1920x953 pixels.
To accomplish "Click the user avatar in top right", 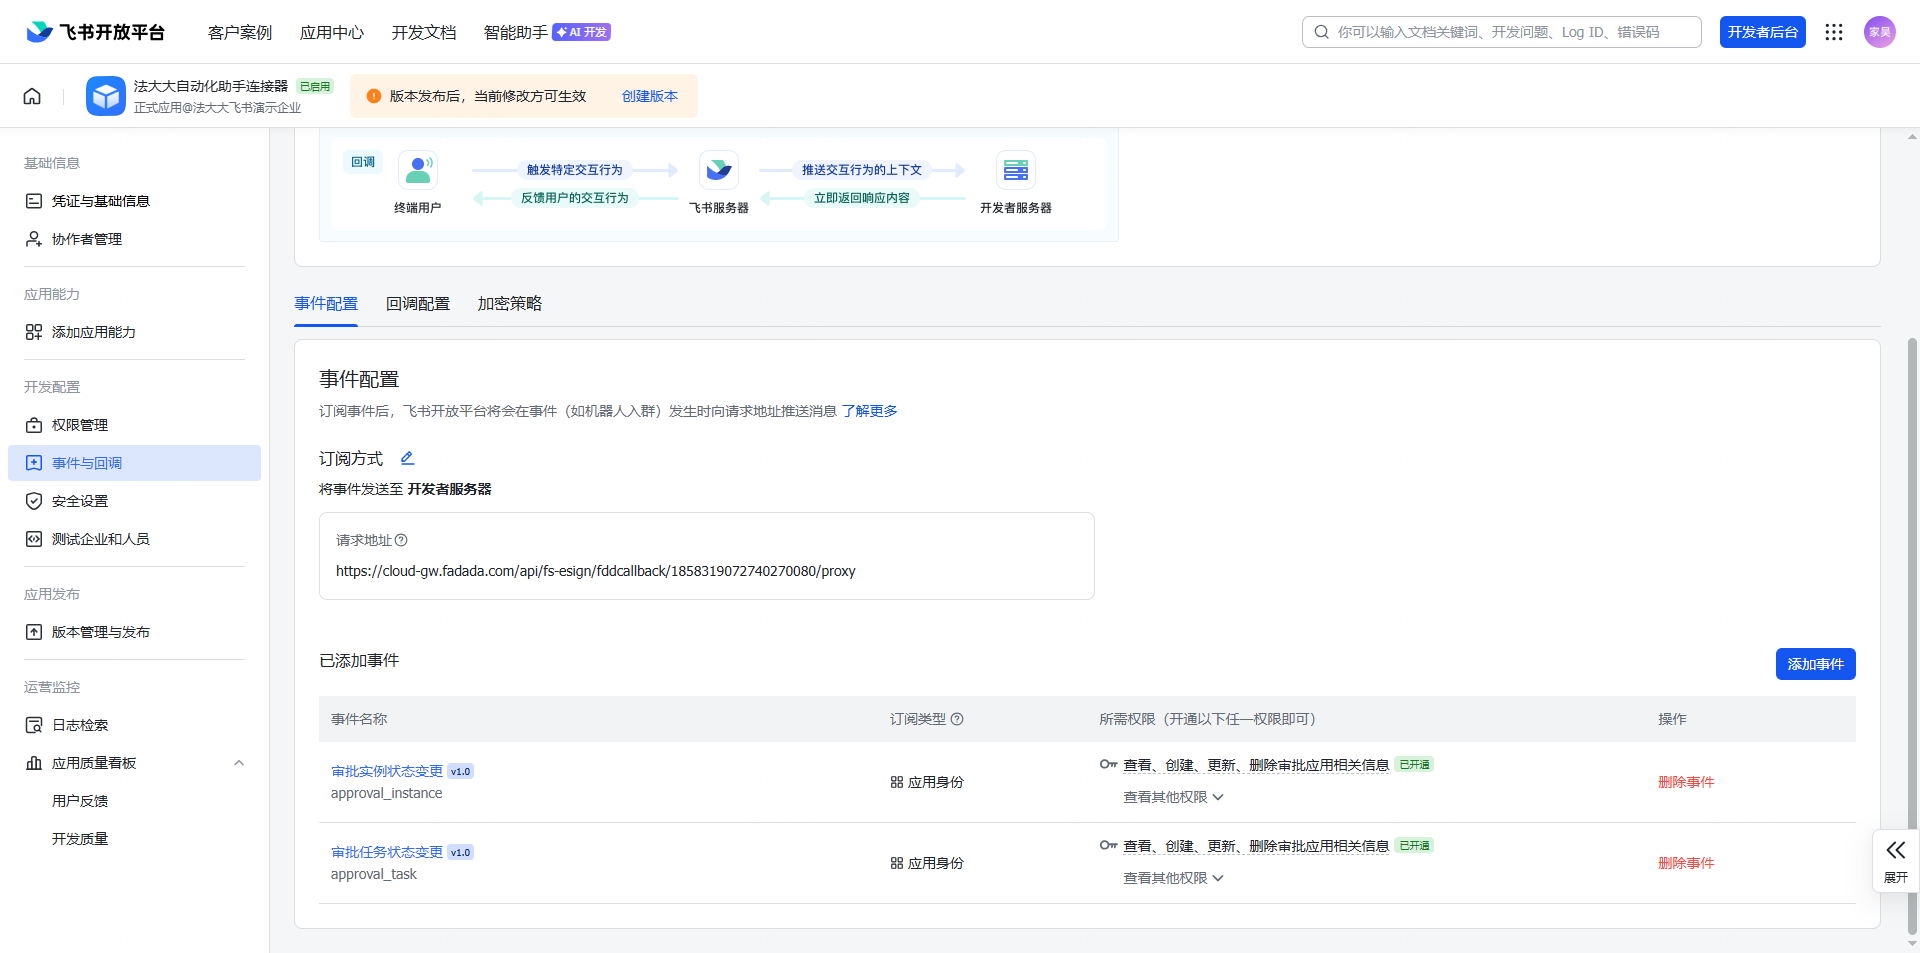I will [1879, 32].
